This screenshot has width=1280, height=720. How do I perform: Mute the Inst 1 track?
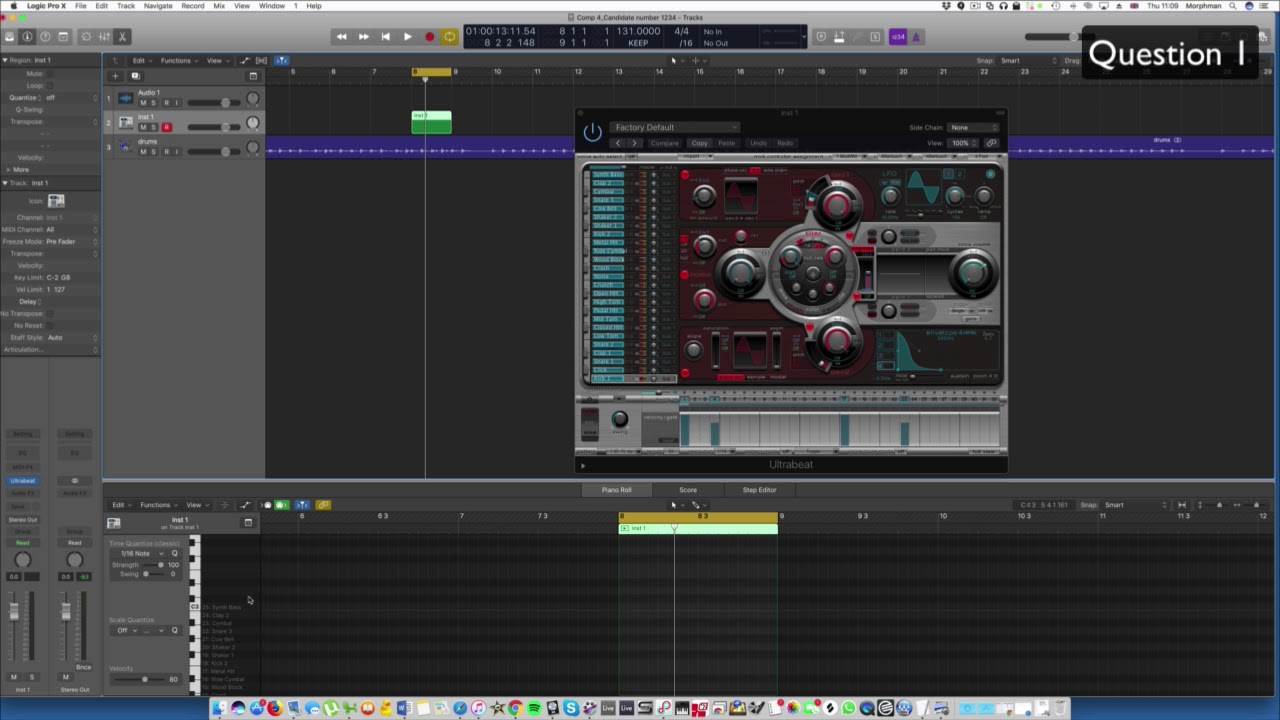[x=142, y=127]
